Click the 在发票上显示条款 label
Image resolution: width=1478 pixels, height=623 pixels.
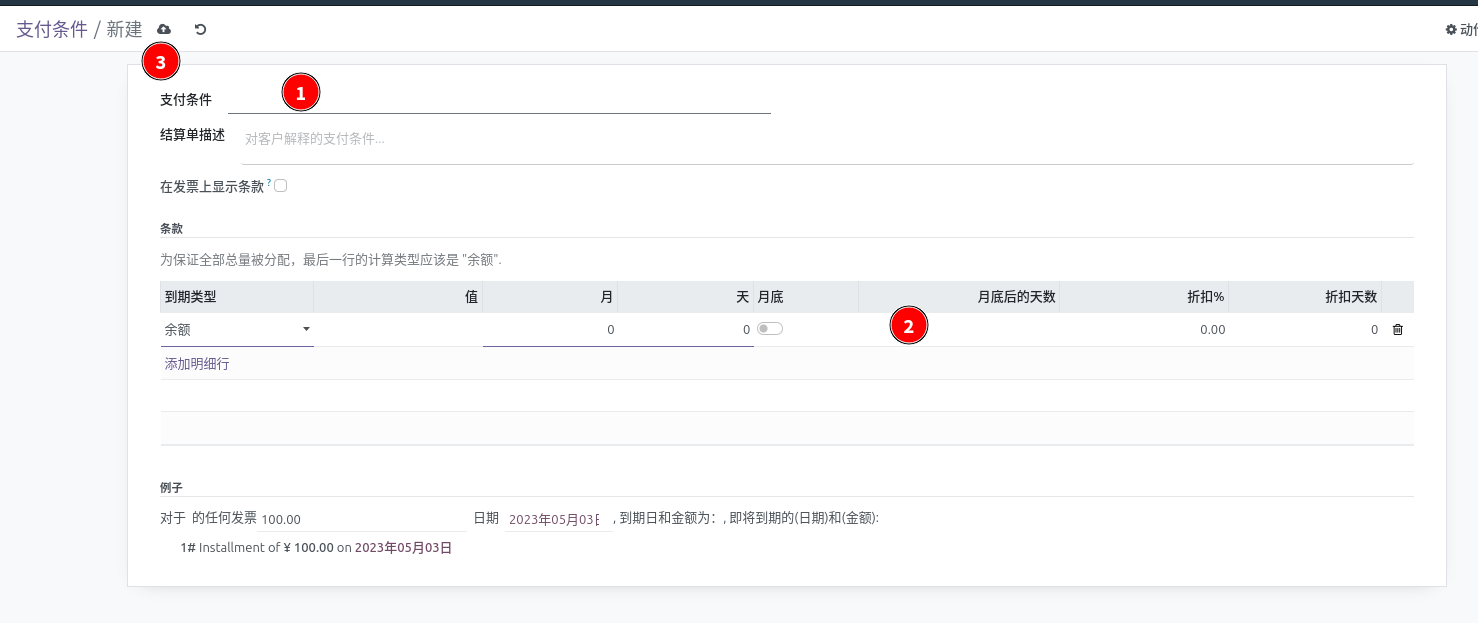212,187
